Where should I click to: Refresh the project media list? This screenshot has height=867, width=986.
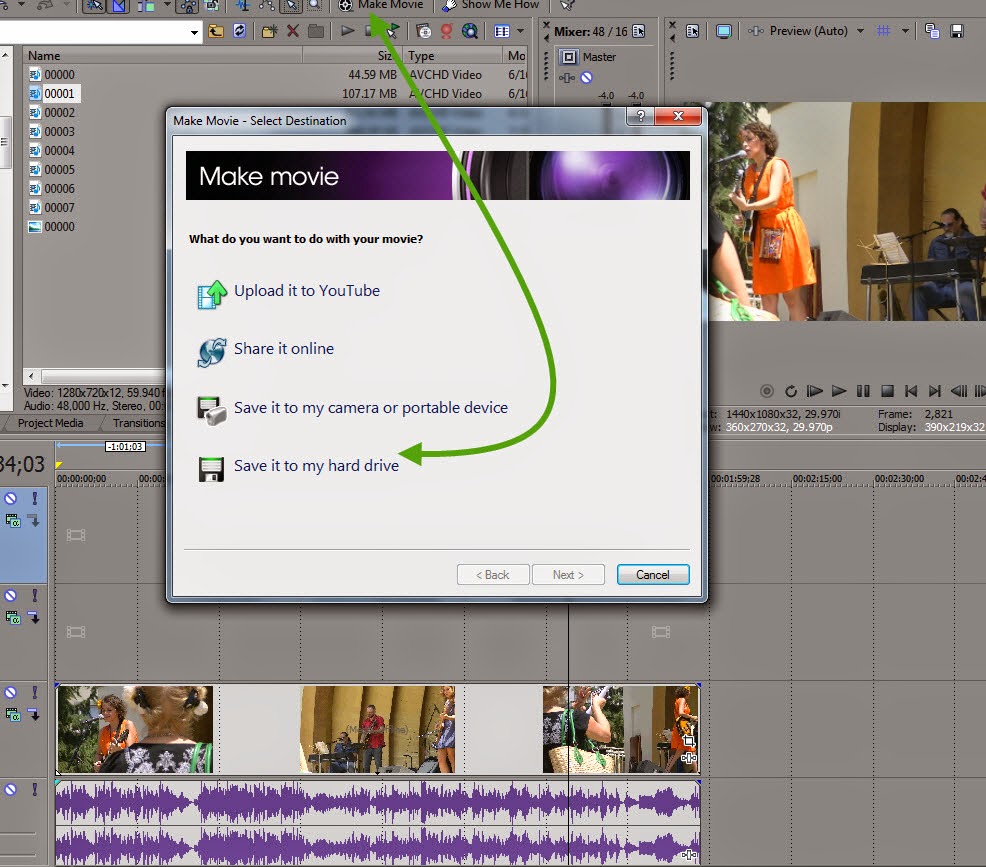pos(239,31)
